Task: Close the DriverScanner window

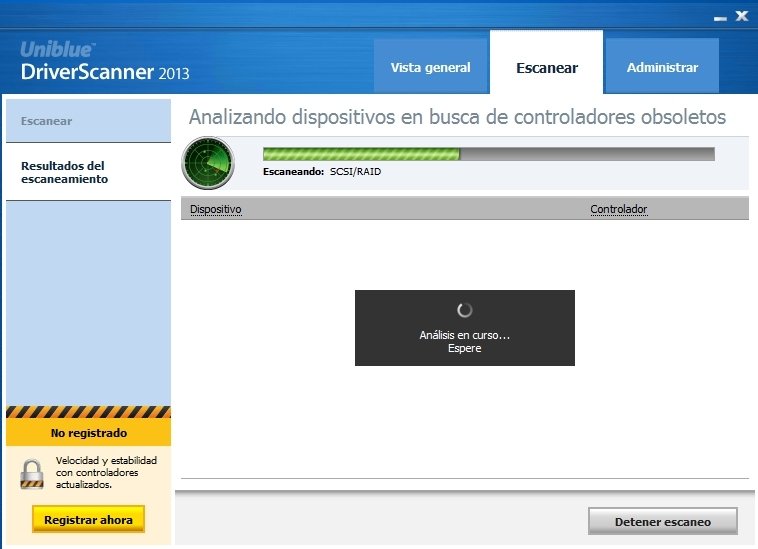Action: 742,16
